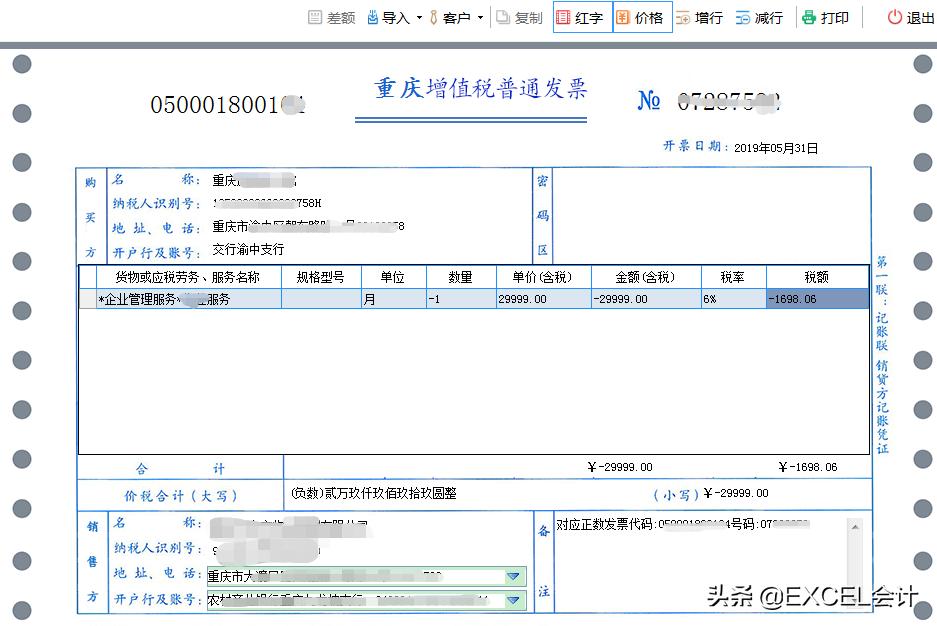Click the 减行 remove-row icon
Image resolution: width=937 pixels, height=626 pixels.
click(x=759, y=16)
